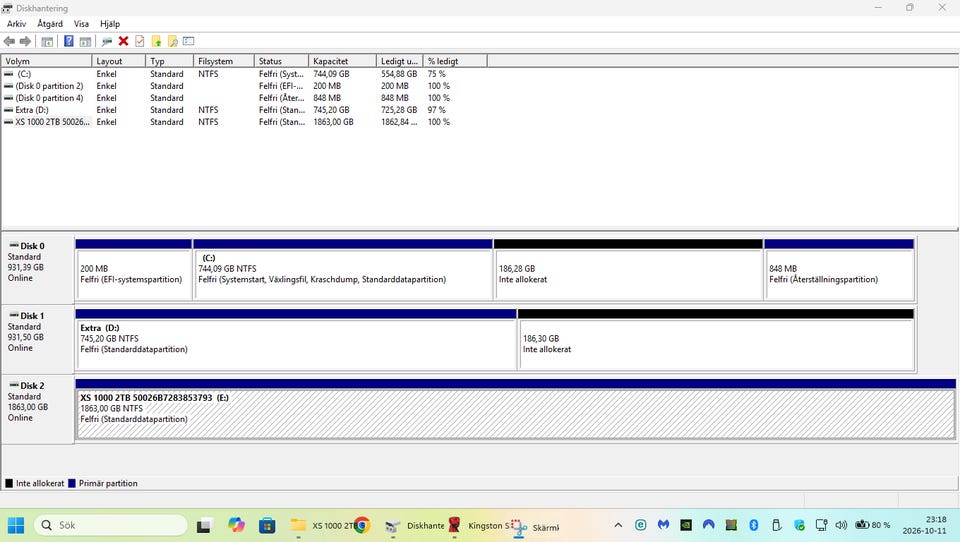Switch to the Diskhantering taskbar button
This screenshot has height=542, width=960.
coord(414,525)
